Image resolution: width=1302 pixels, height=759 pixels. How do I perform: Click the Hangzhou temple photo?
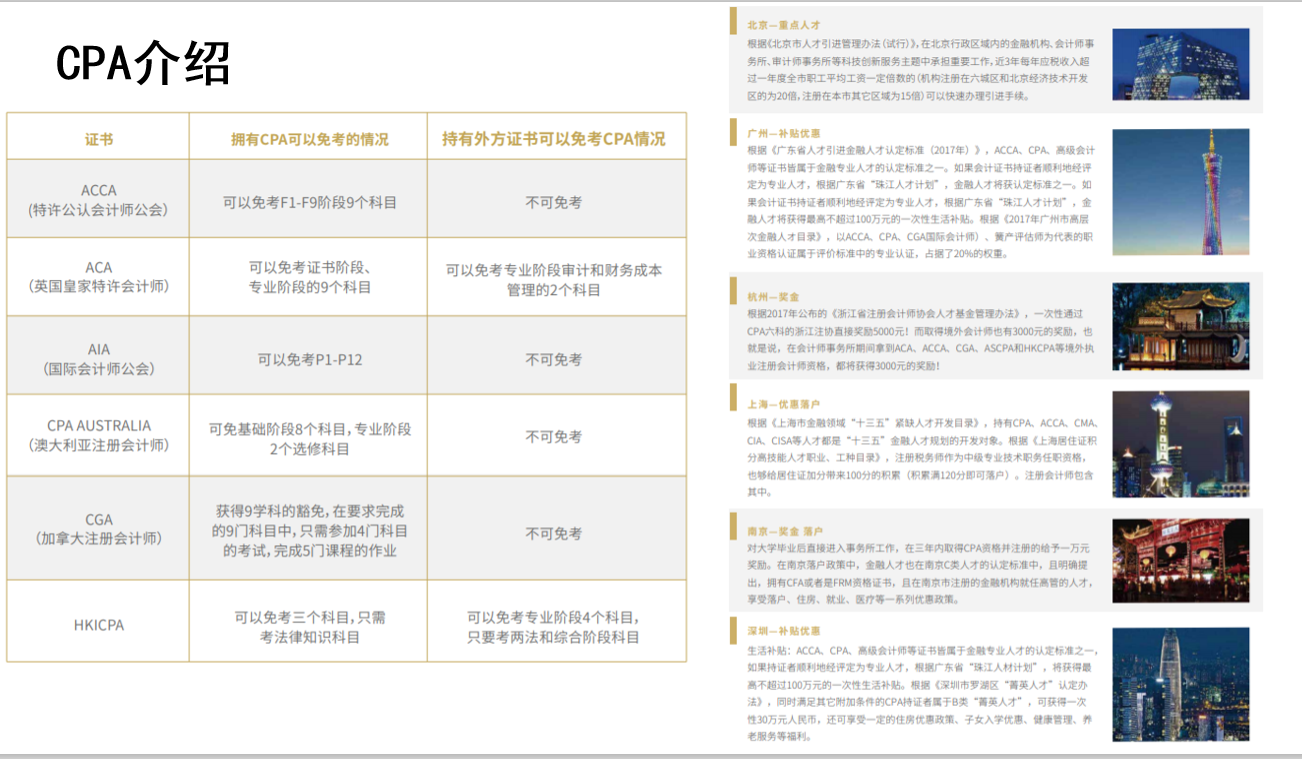point(1180,325)
